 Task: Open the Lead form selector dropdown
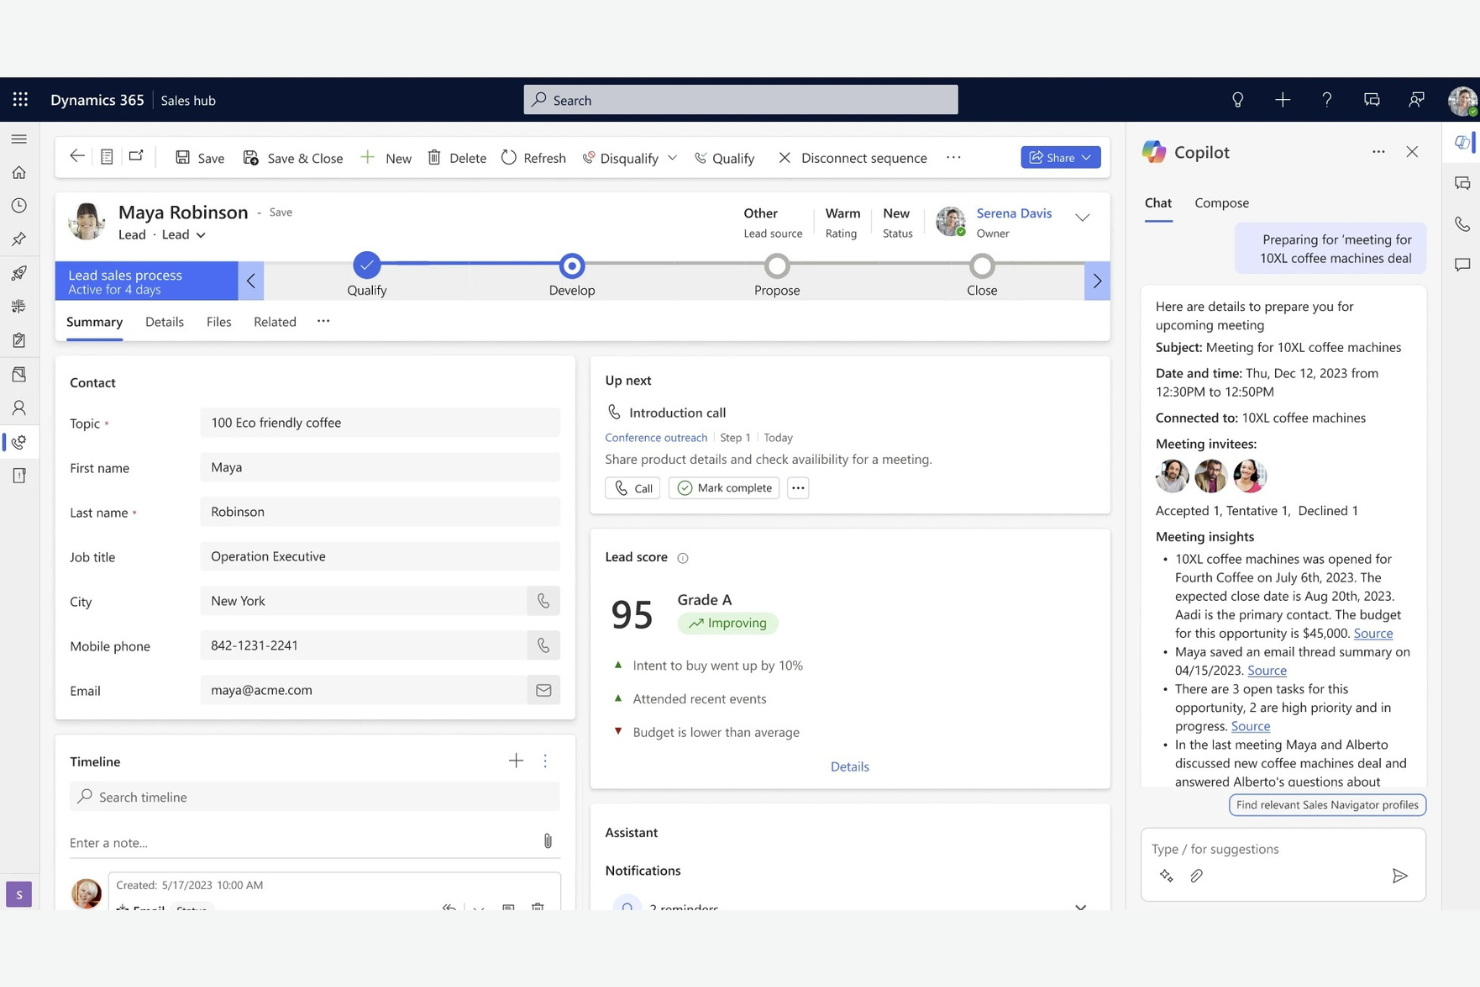184,235
